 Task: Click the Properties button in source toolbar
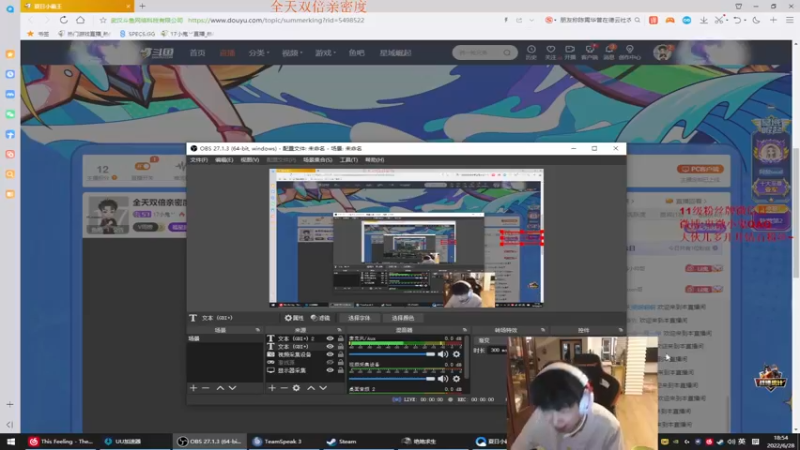point(294,318)
